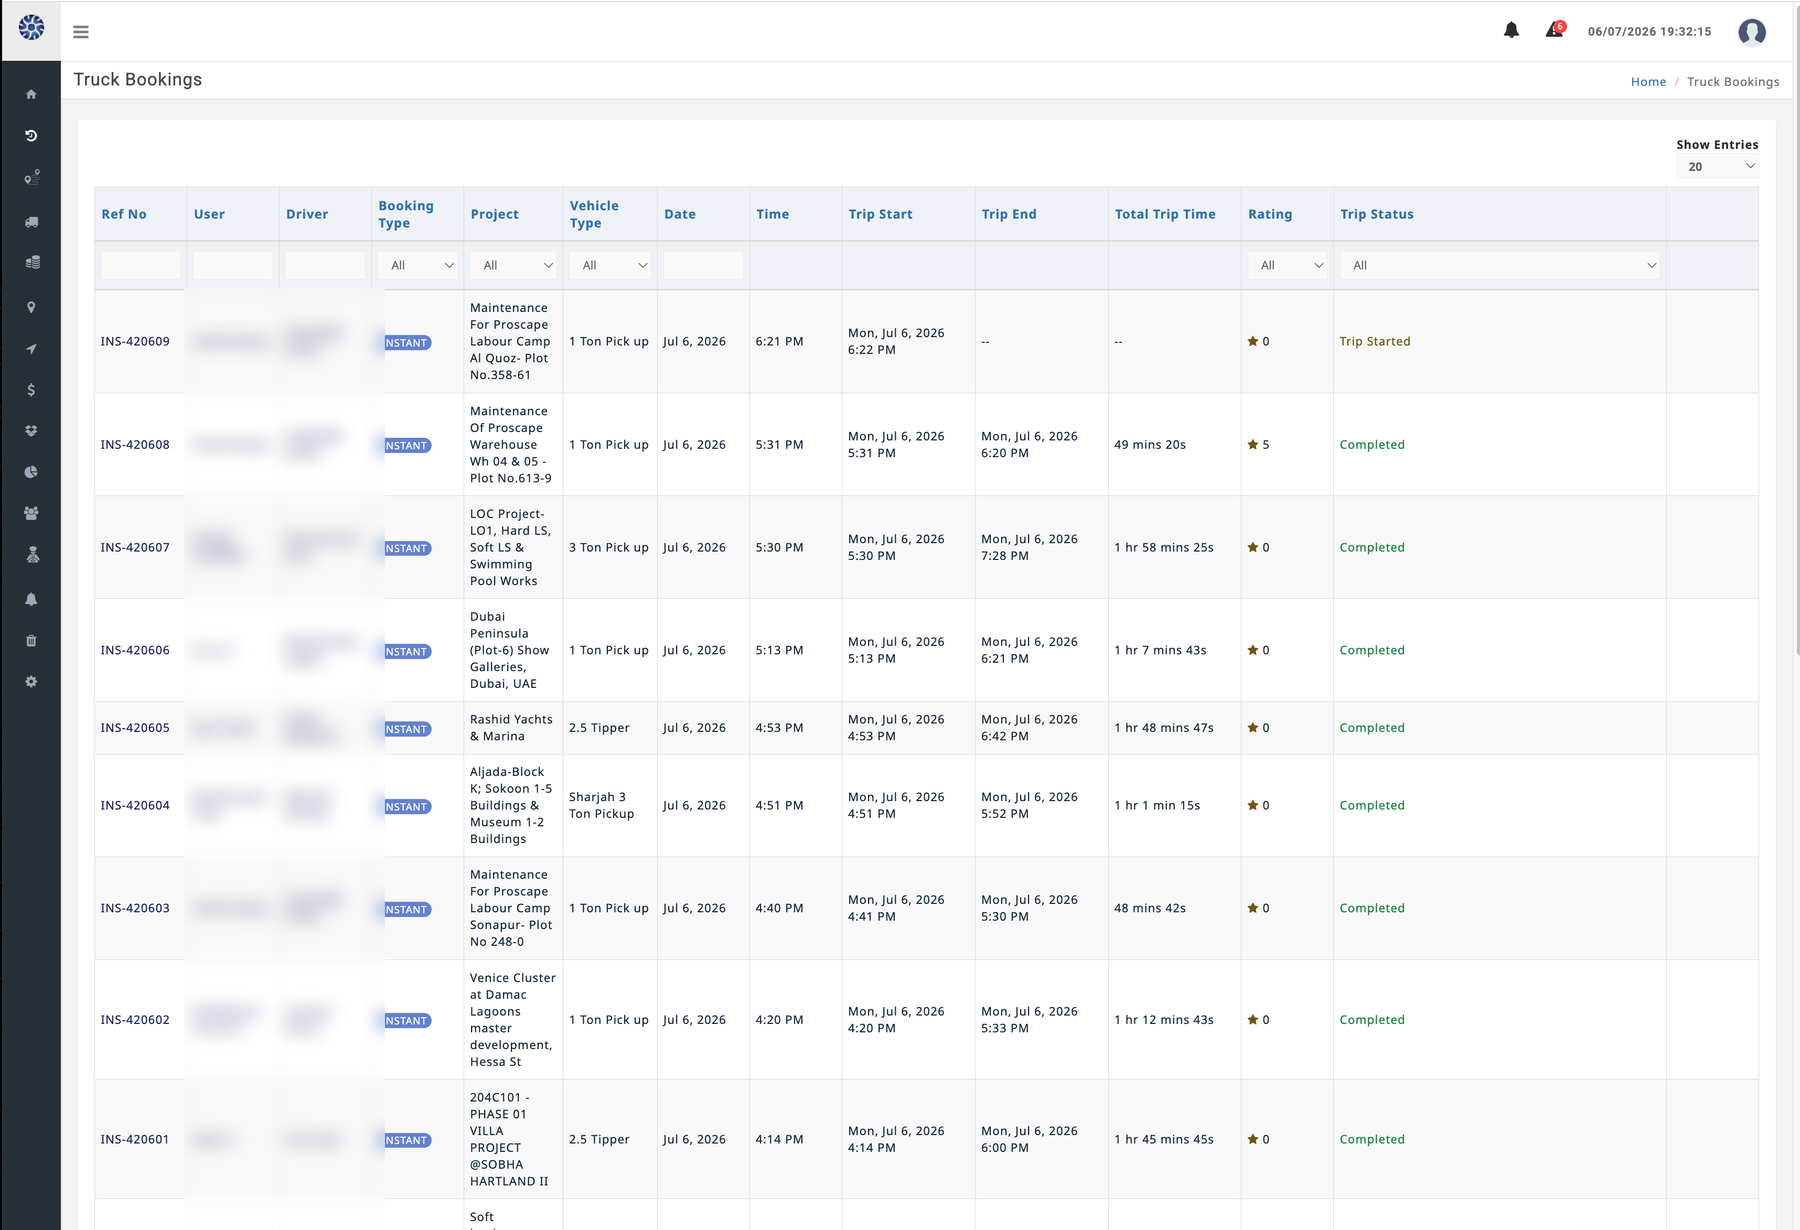Sort by the Booking Type column header
1800x1230 pixels.
tap(406, 214)
